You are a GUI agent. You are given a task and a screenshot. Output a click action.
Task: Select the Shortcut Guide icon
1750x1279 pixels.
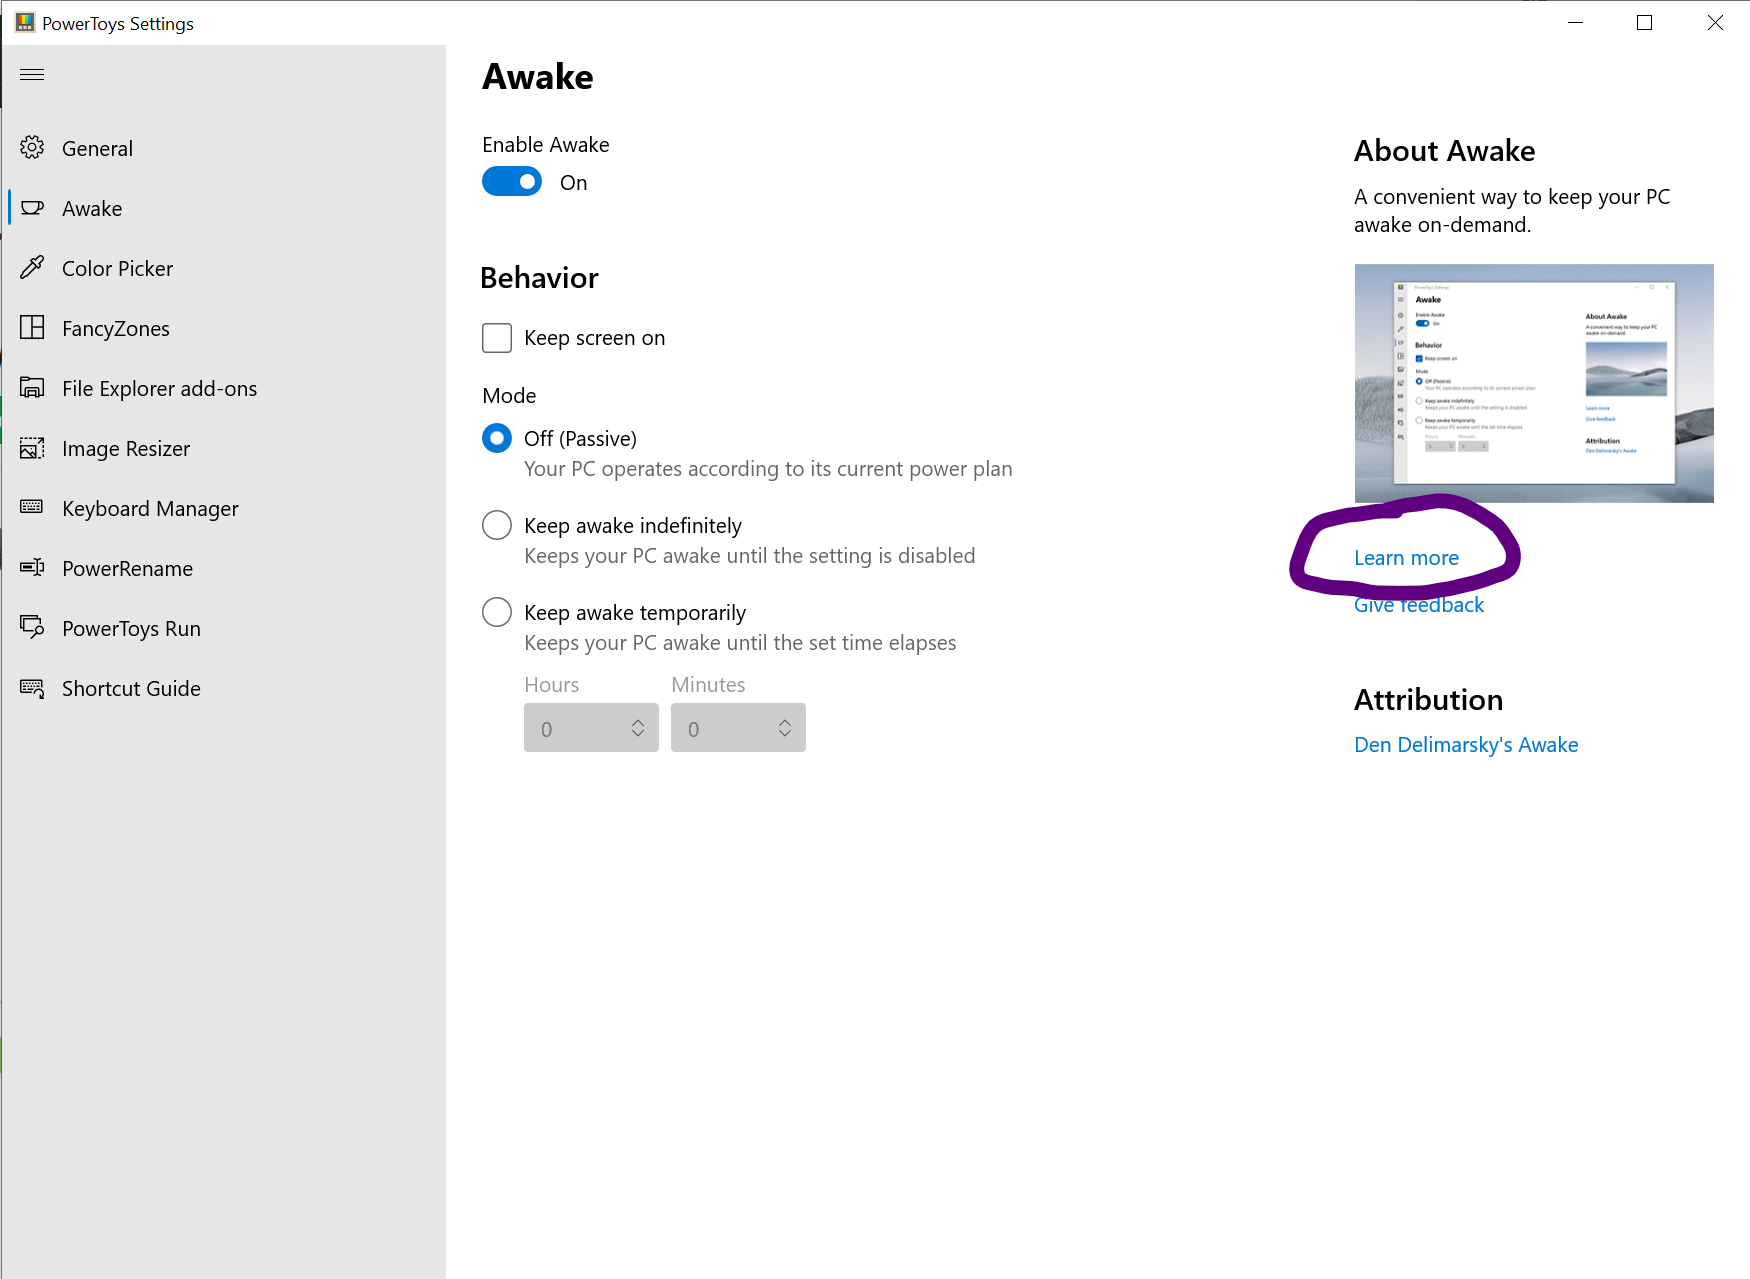click(x=33, y=688)
